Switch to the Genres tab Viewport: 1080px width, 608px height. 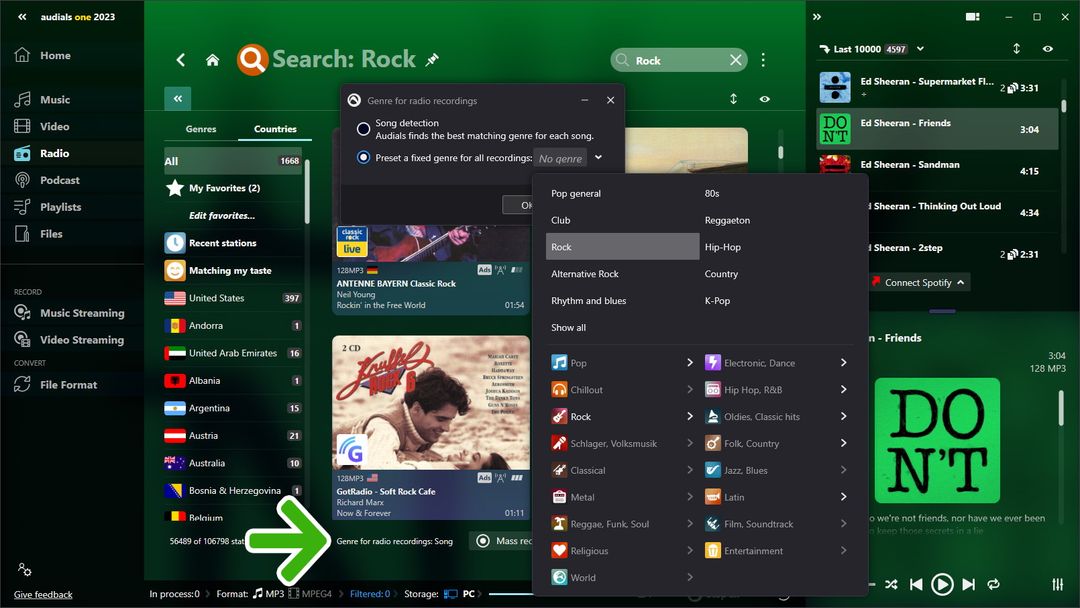click(x=201, y=129)
